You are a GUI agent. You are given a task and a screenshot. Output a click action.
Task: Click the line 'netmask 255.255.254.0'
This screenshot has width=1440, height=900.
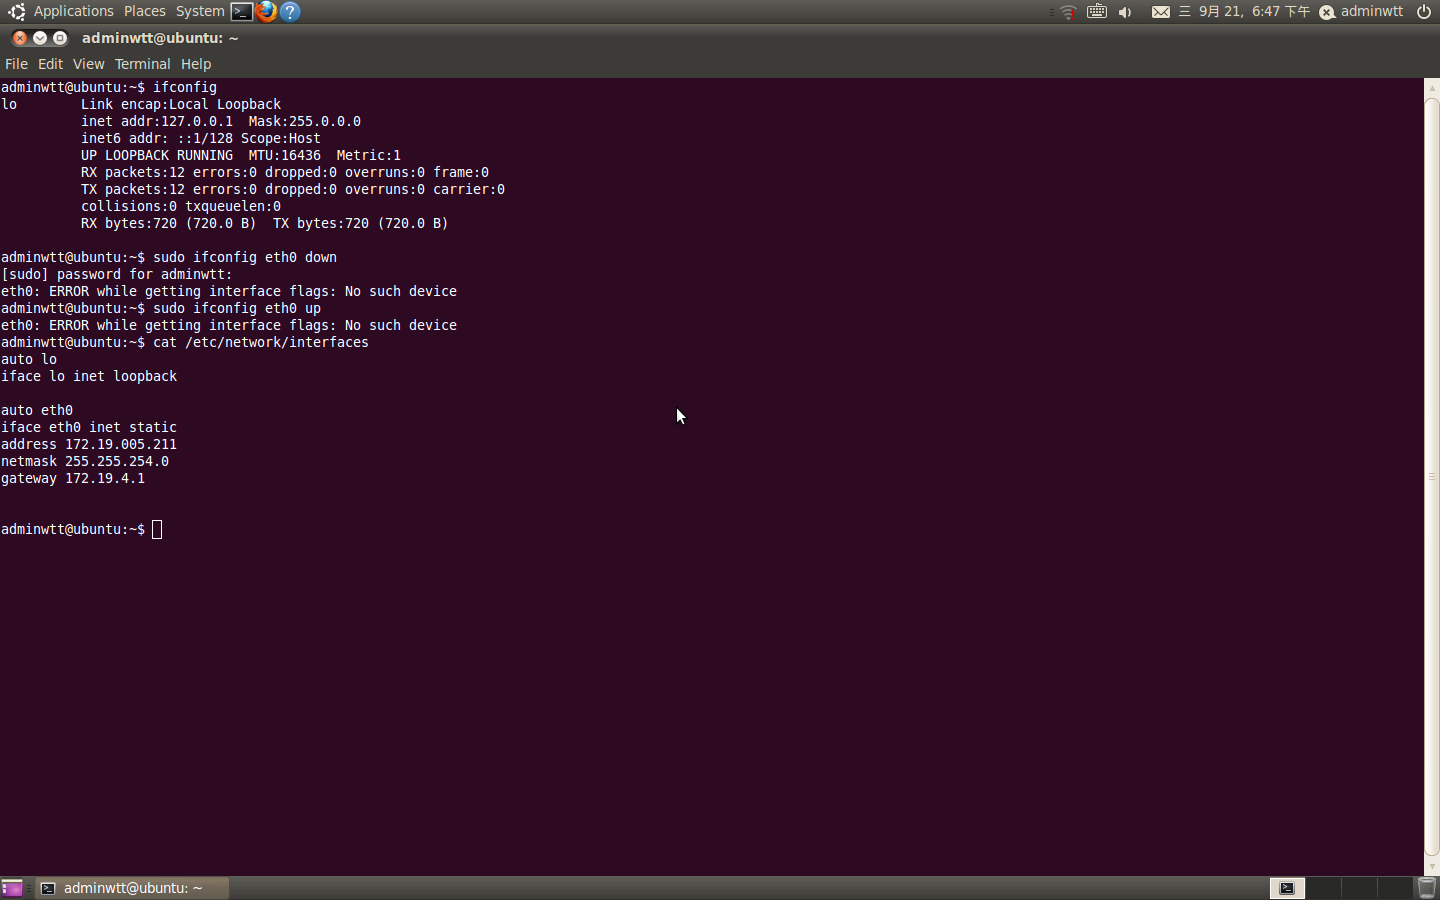pos(85,461)
